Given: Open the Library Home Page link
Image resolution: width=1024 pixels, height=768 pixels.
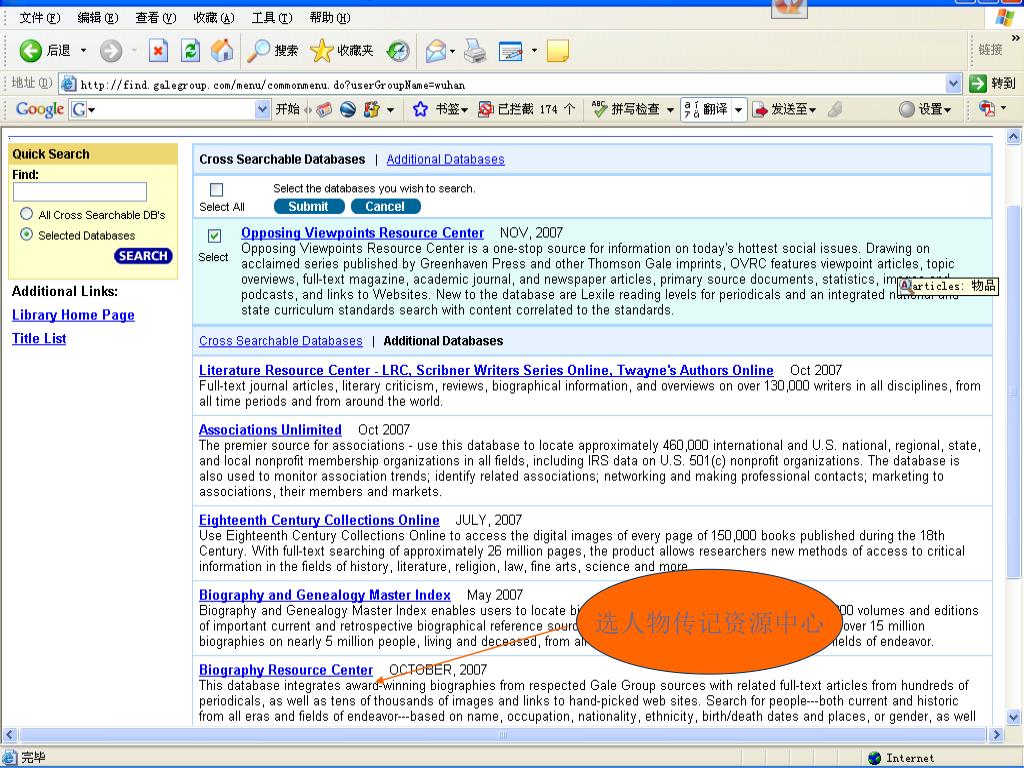Looking at the screenshot, I should click(x=73, y=315).
